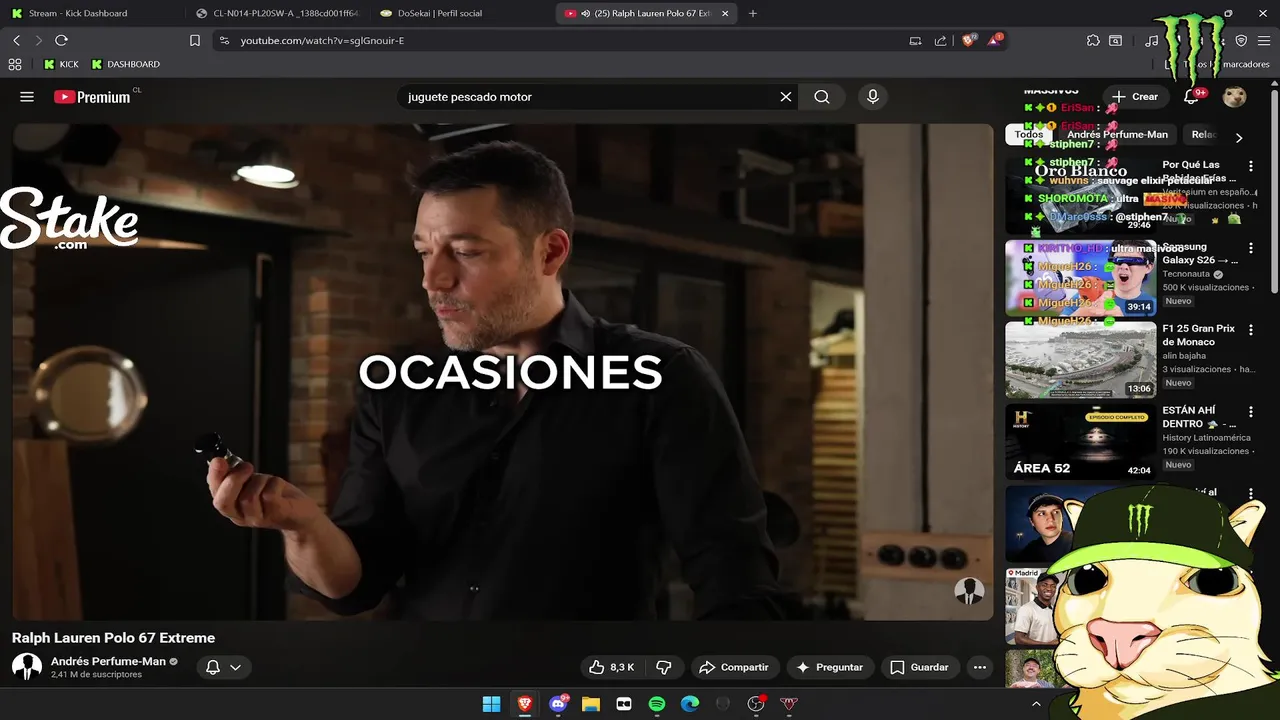Click the Compartir button
1280x720 pixels.
pyautogui.click(x=734, y=667)
